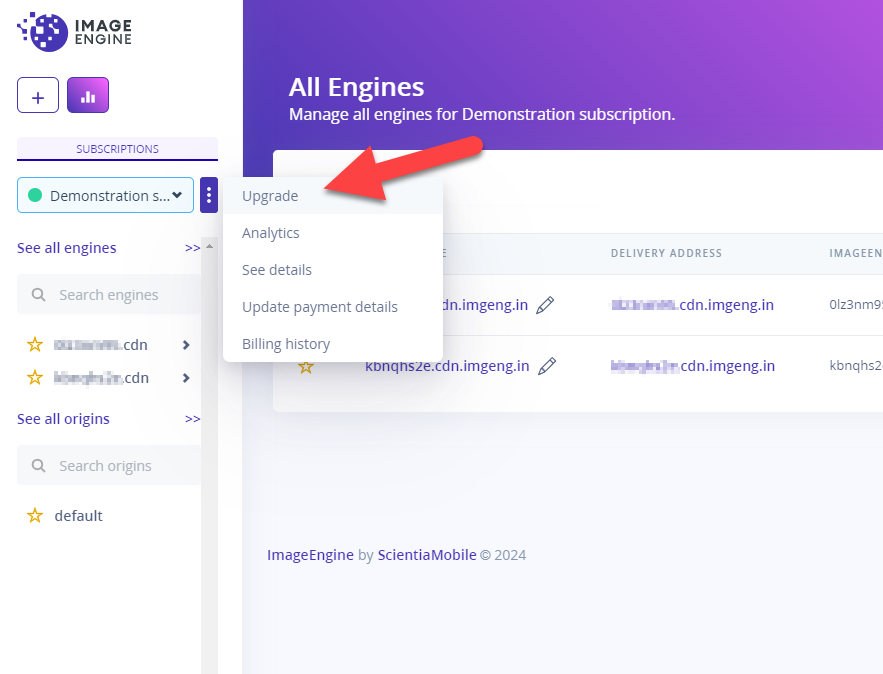883x674 pixels.
Task: Edit kbnqhs2e.cdn.imgeng.in with the pencil icon
Action: [x=547, y=366]
